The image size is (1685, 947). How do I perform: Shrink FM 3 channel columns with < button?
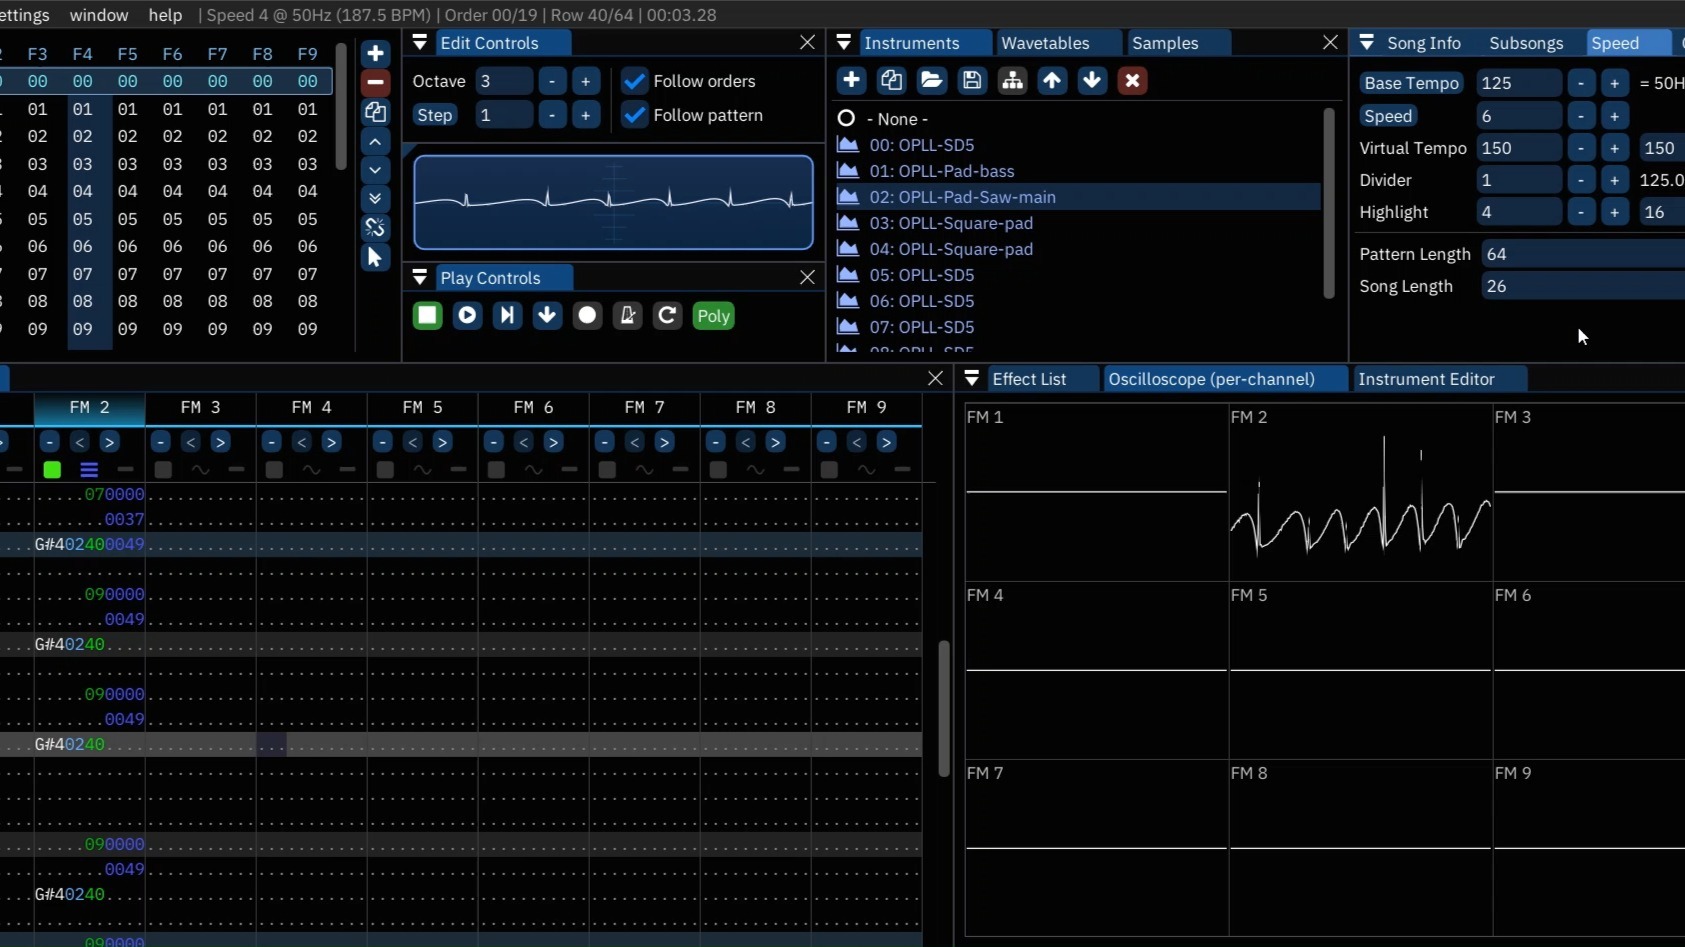pyautogui.click(x=191, y=441)
